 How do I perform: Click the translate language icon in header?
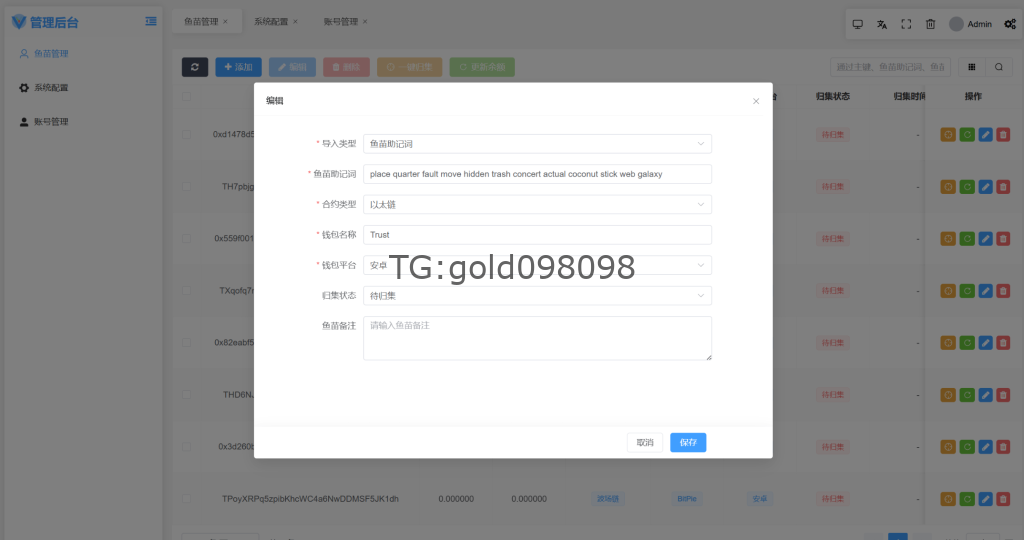[x=882, y=24]
